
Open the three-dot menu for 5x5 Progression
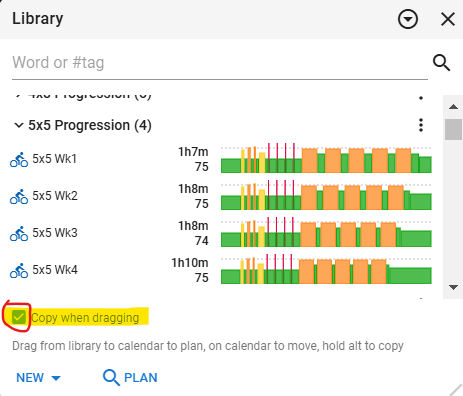tap(421, 125)
